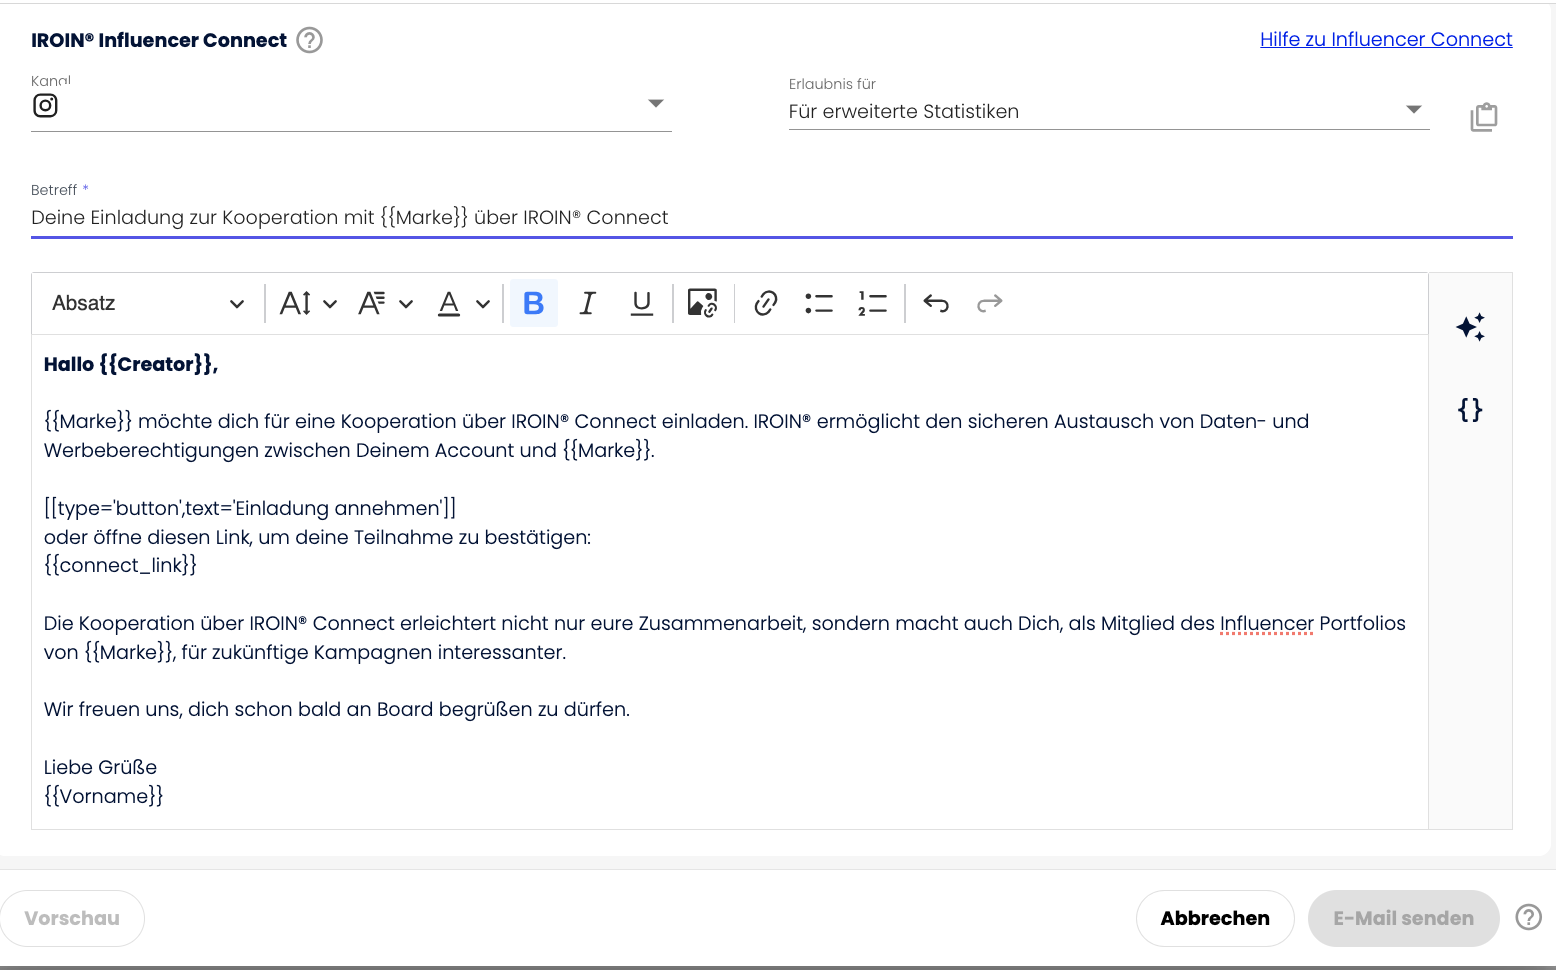The height and width of the screenshot is (970, 1556).
Task: Select the Instagram channel icon
Action: click(x=45, y=105)
